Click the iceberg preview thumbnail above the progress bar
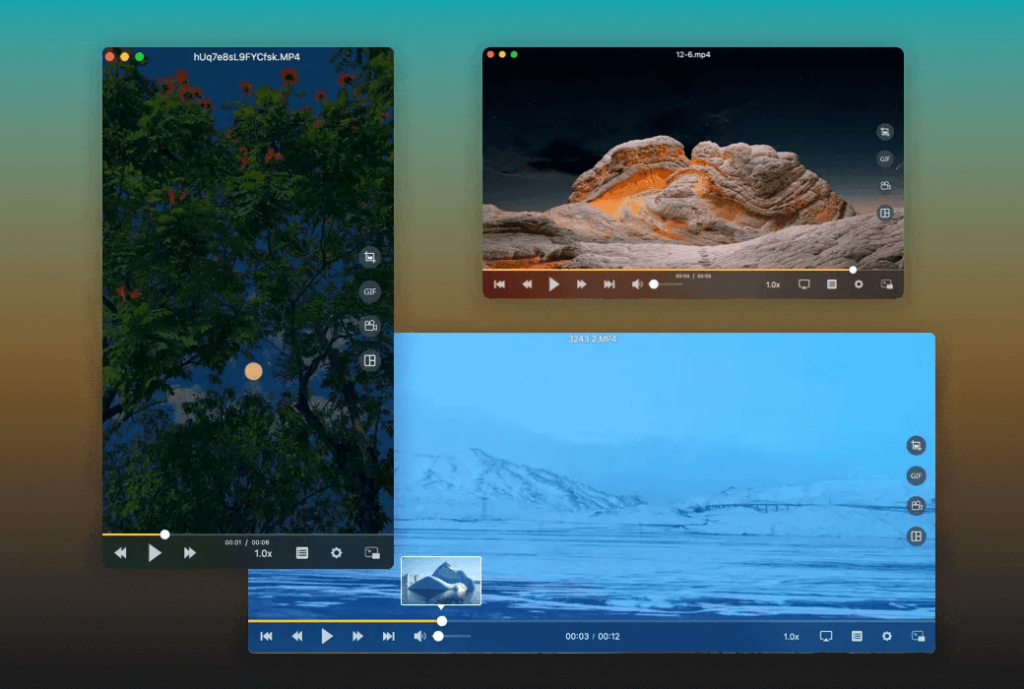Viewport: 1024px width, 689px height. [441, 581]
